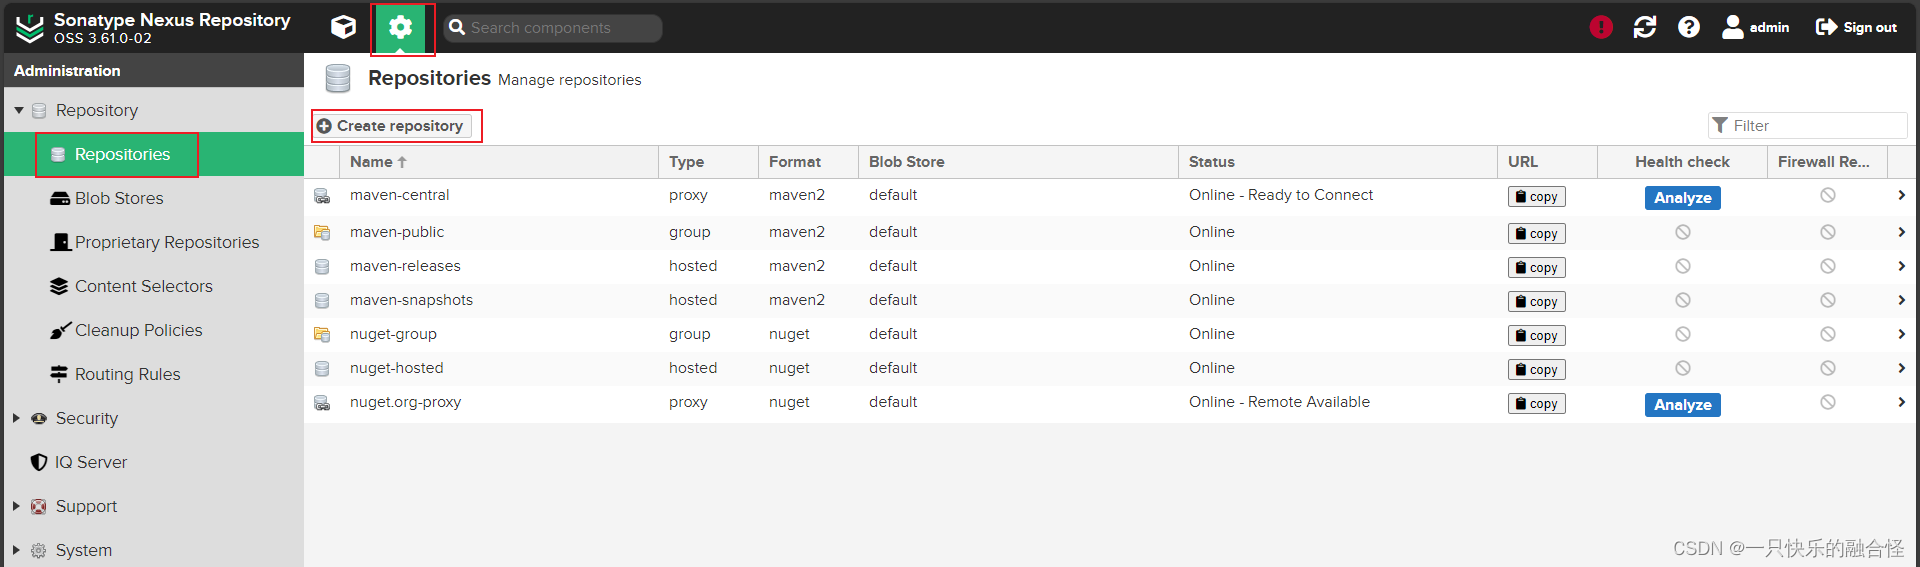1920x567 pixels.
Task: Click disabled health check icon for nuget-hosted
Action: (x=1683, y=368)
